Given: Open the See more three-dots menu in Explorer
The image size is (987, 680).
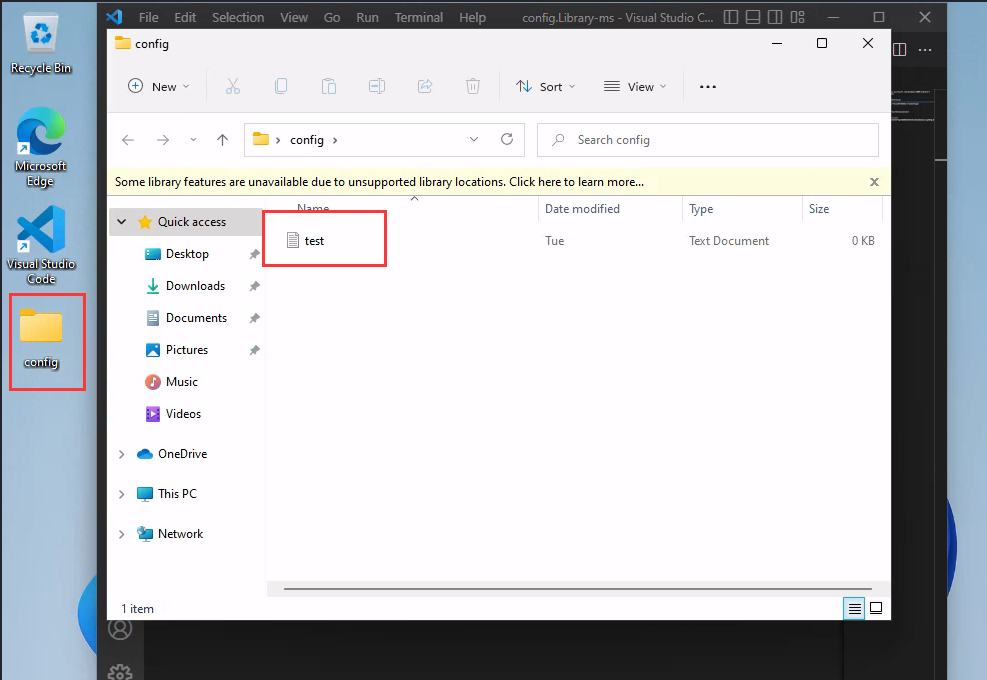Looking at the screenshot, I should click(x=708, y=87).
